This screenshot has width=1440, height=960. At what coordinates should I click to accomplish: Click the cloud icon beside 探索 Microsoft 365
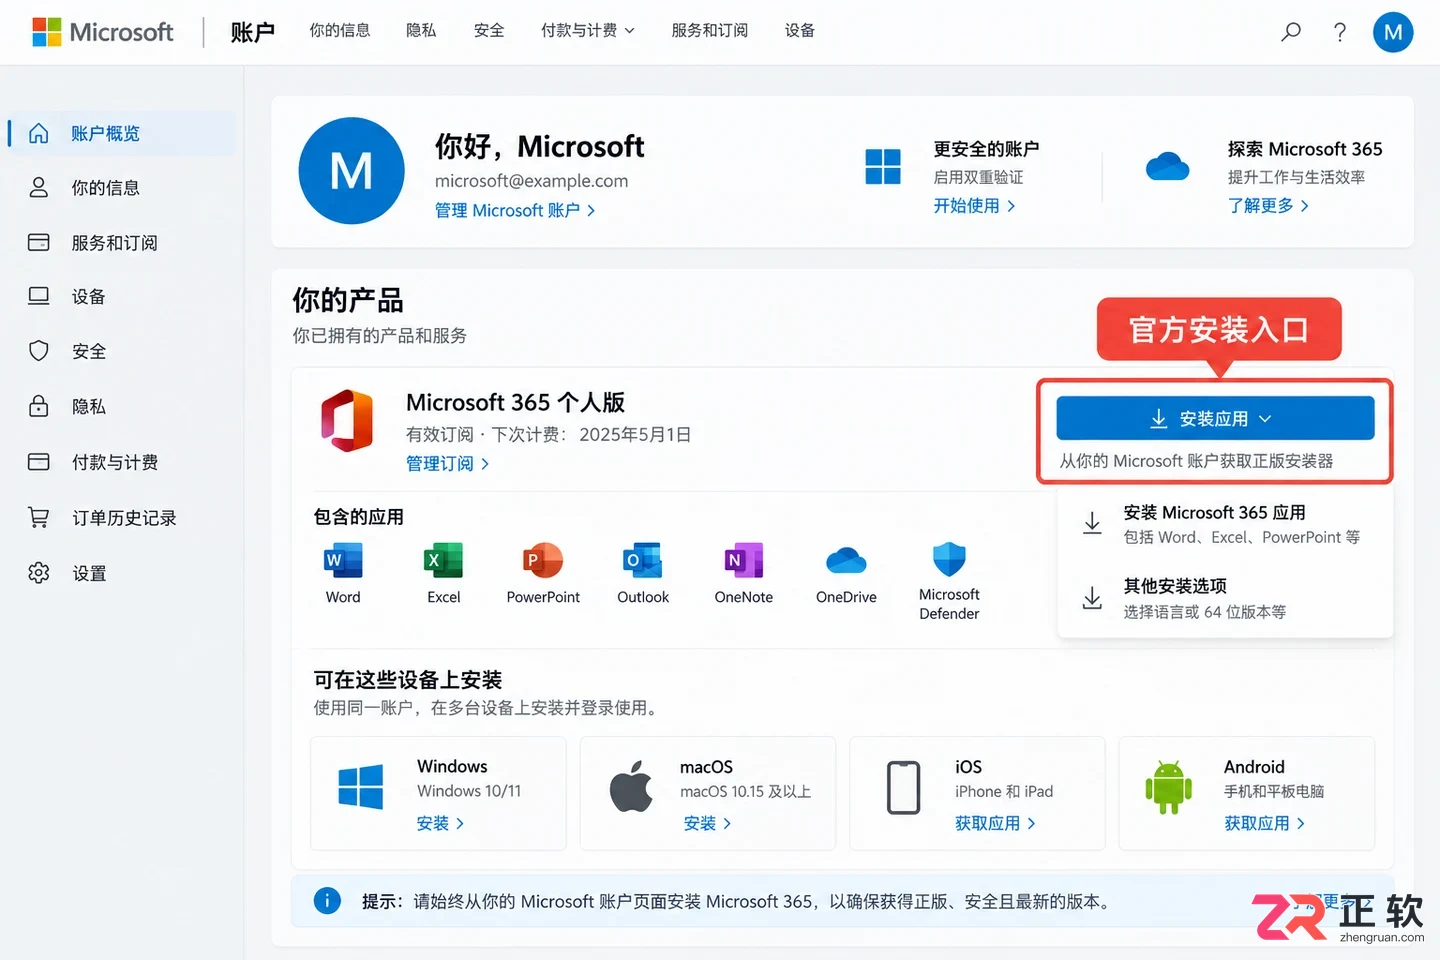tap(1167, 166)
